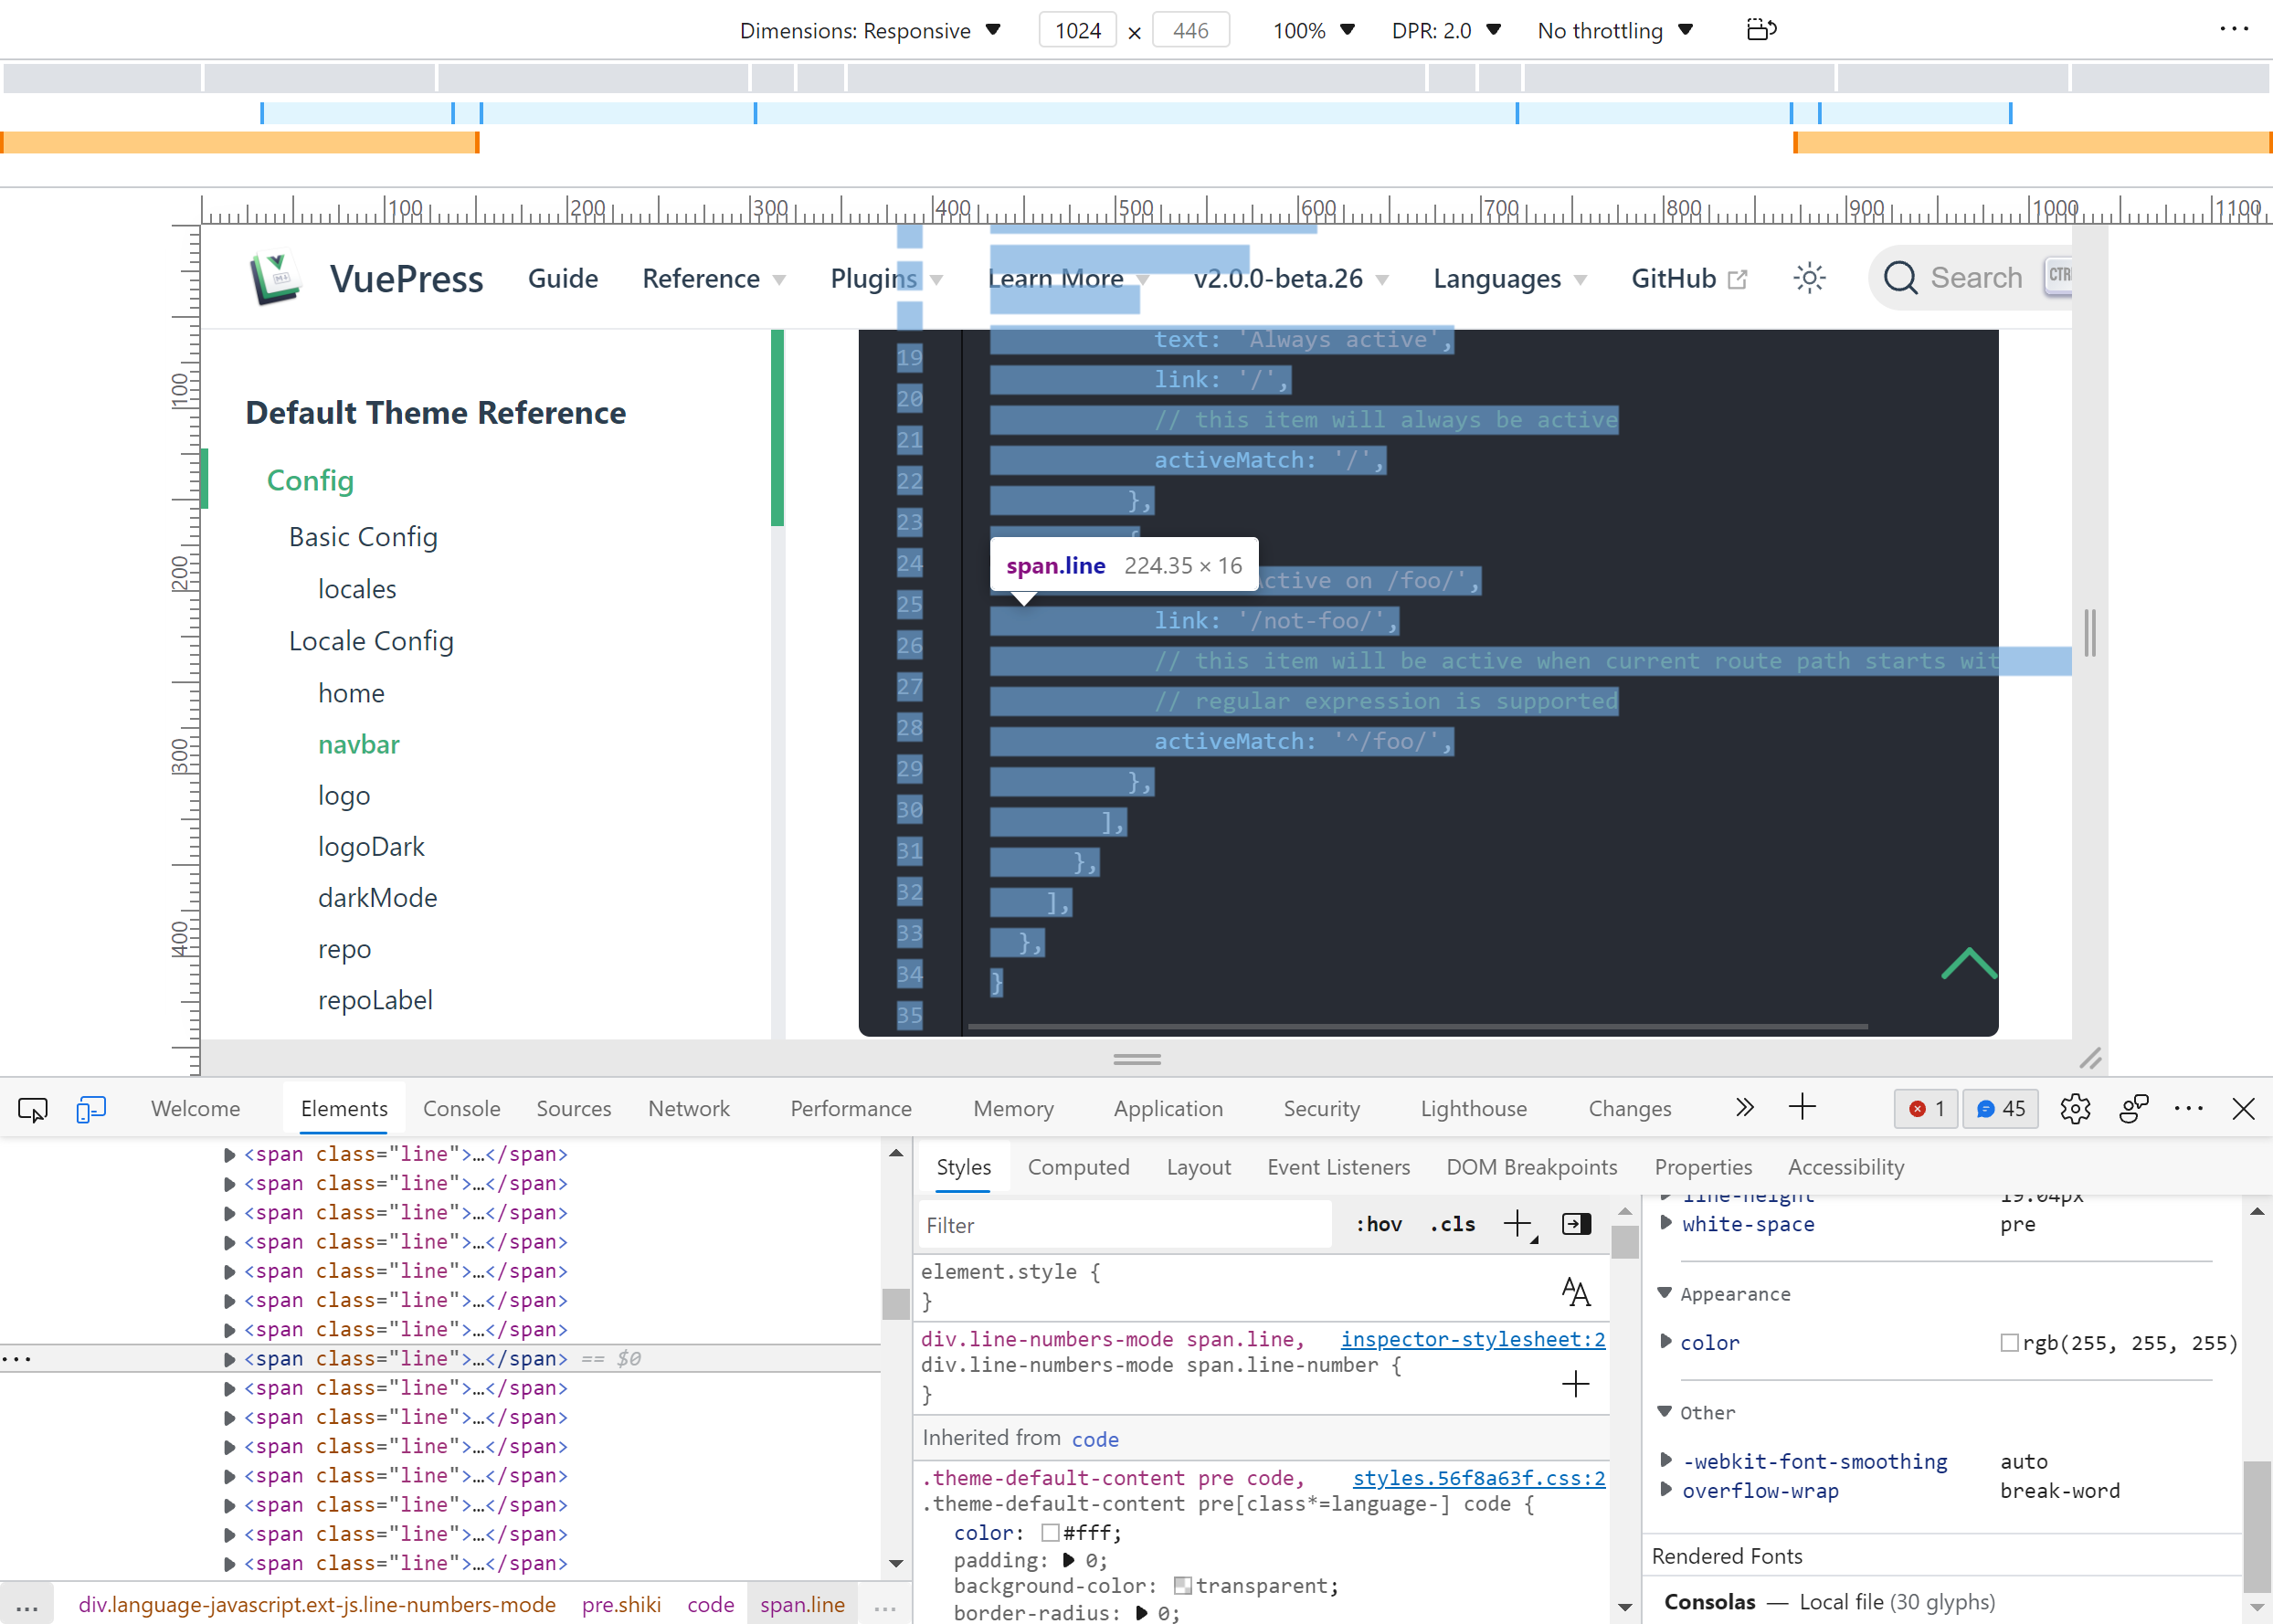This screenshot has width=2273, height=1624.
Task: Open the 100% zoom dropdown
Action: [x=1314, y=30]
